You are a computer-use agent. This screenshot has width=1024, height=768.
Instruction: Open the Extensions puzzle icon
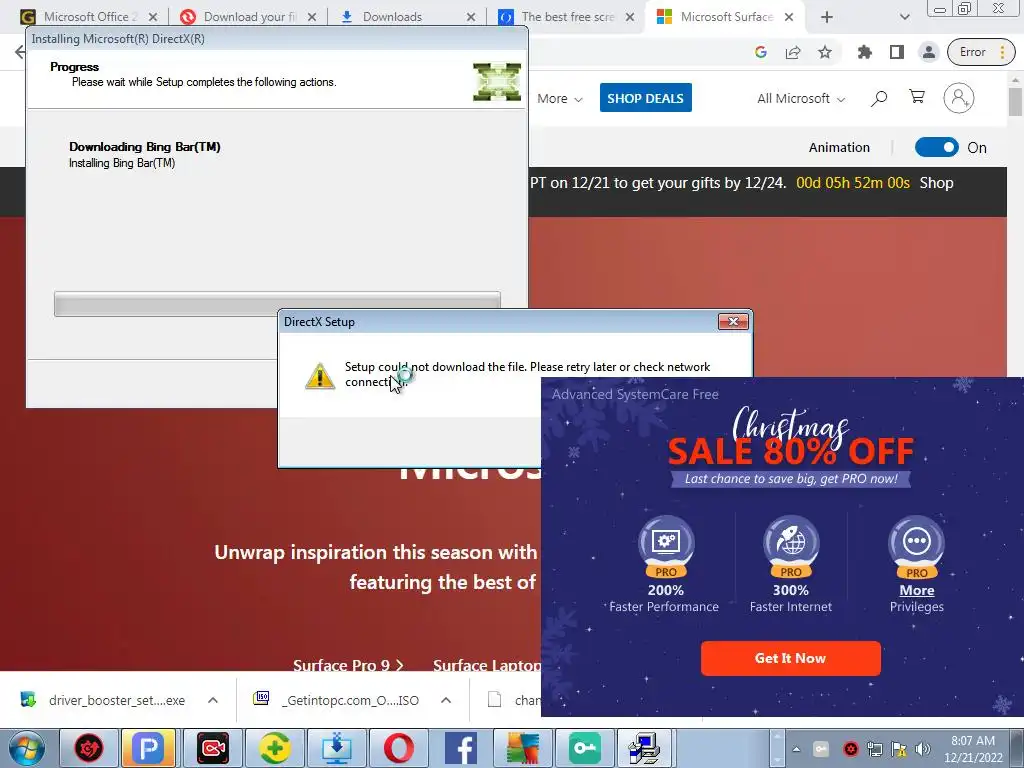[865, 52]
